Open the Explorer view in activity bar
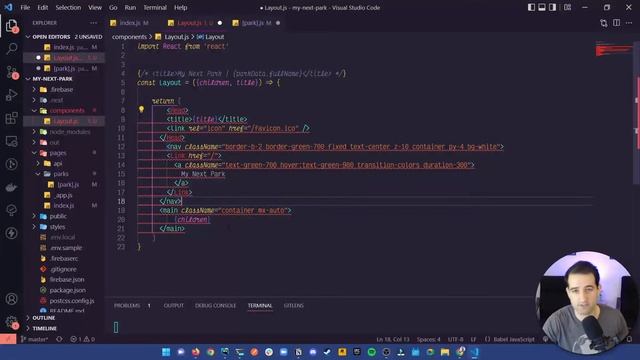This screenshot has width=640, height=360. (11, 26)
